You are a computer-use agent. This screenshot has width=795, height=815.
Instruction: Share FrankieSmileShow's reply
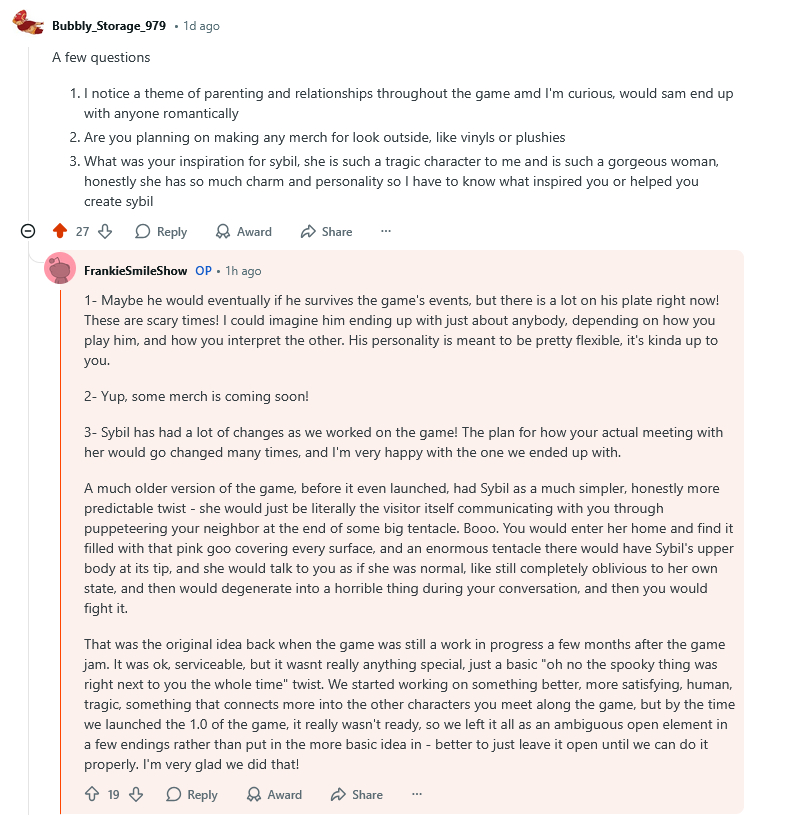(x=357, y=794)
